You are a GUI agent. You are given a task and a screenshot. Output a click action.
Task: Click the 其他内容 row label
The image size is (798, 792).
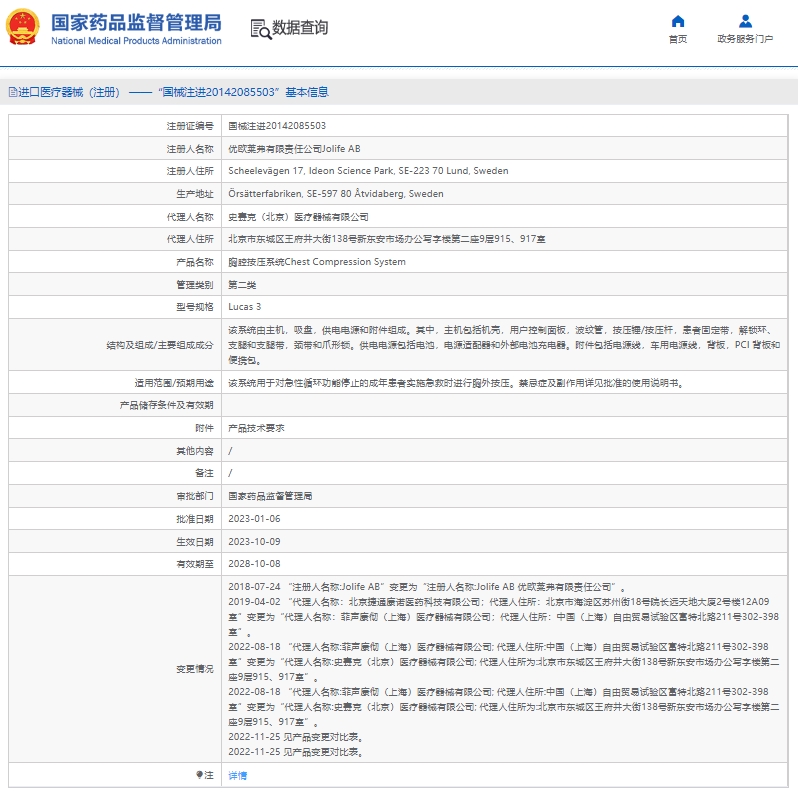click(195, 451)
